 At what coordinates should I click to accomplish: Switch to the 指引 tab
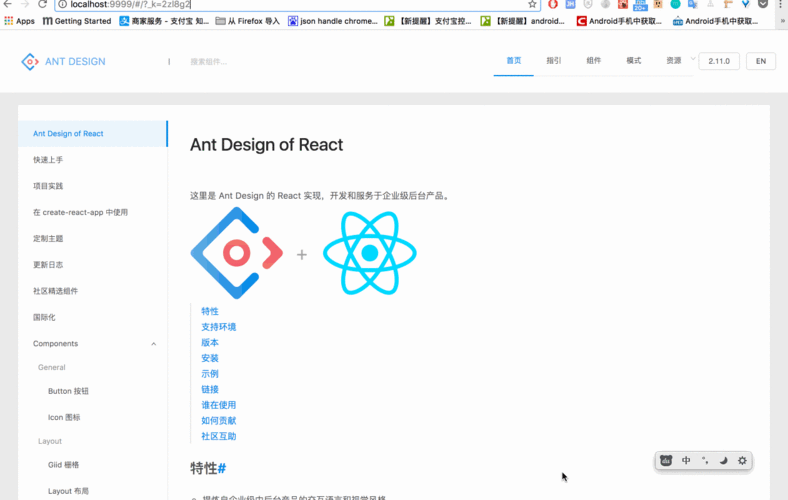tap(554, 61)
